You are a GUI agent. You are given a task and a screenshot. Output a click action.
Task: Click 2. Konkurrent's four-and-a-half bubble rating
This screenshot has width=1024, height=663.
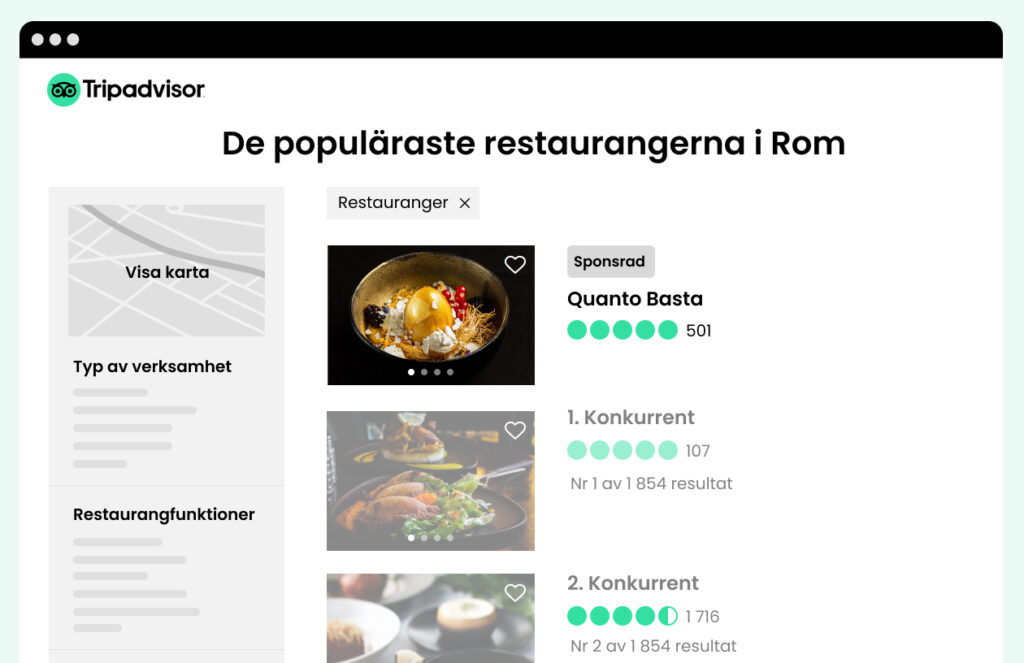coord(622,615)
